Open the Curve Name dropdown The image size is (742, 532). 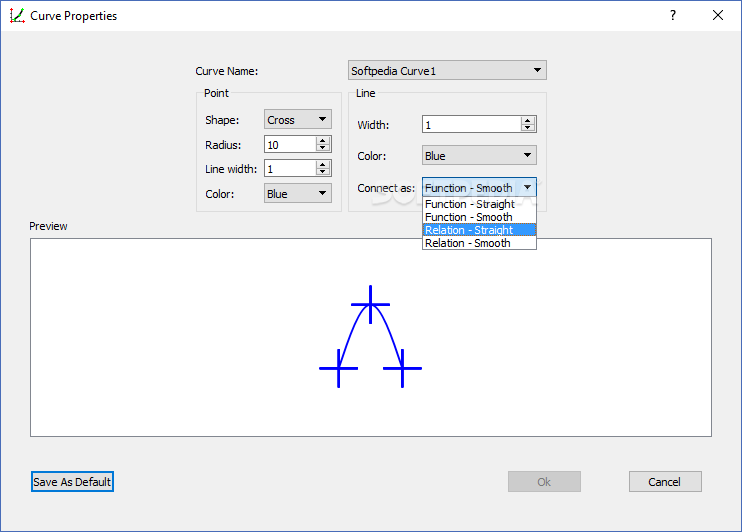[x=447, y=70]
